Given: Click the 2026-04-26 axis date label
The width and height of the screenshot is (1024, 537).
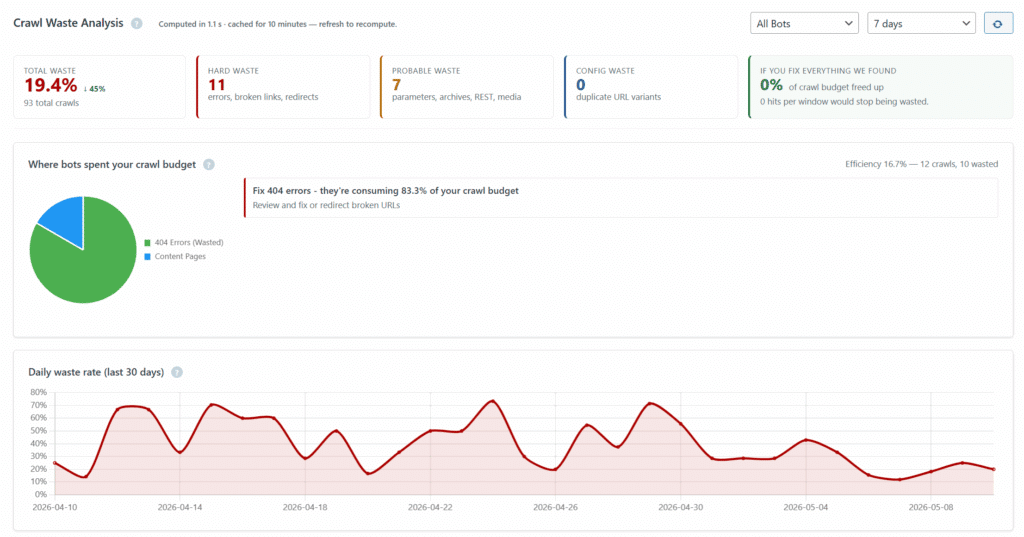Looking at the screenshot, I should (555, 507).
